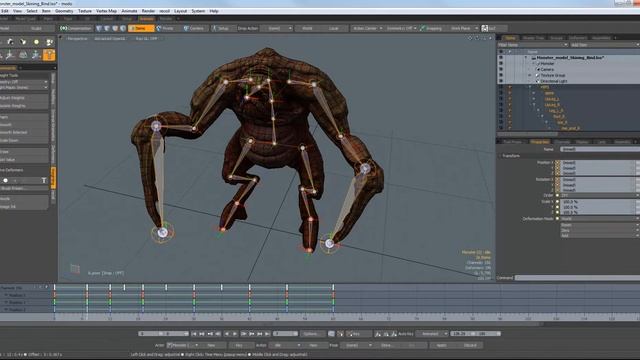Screen dimensions: 640x360
Task: Click the first key-channel icon beside Auto Key
Action: click(378, 334)
